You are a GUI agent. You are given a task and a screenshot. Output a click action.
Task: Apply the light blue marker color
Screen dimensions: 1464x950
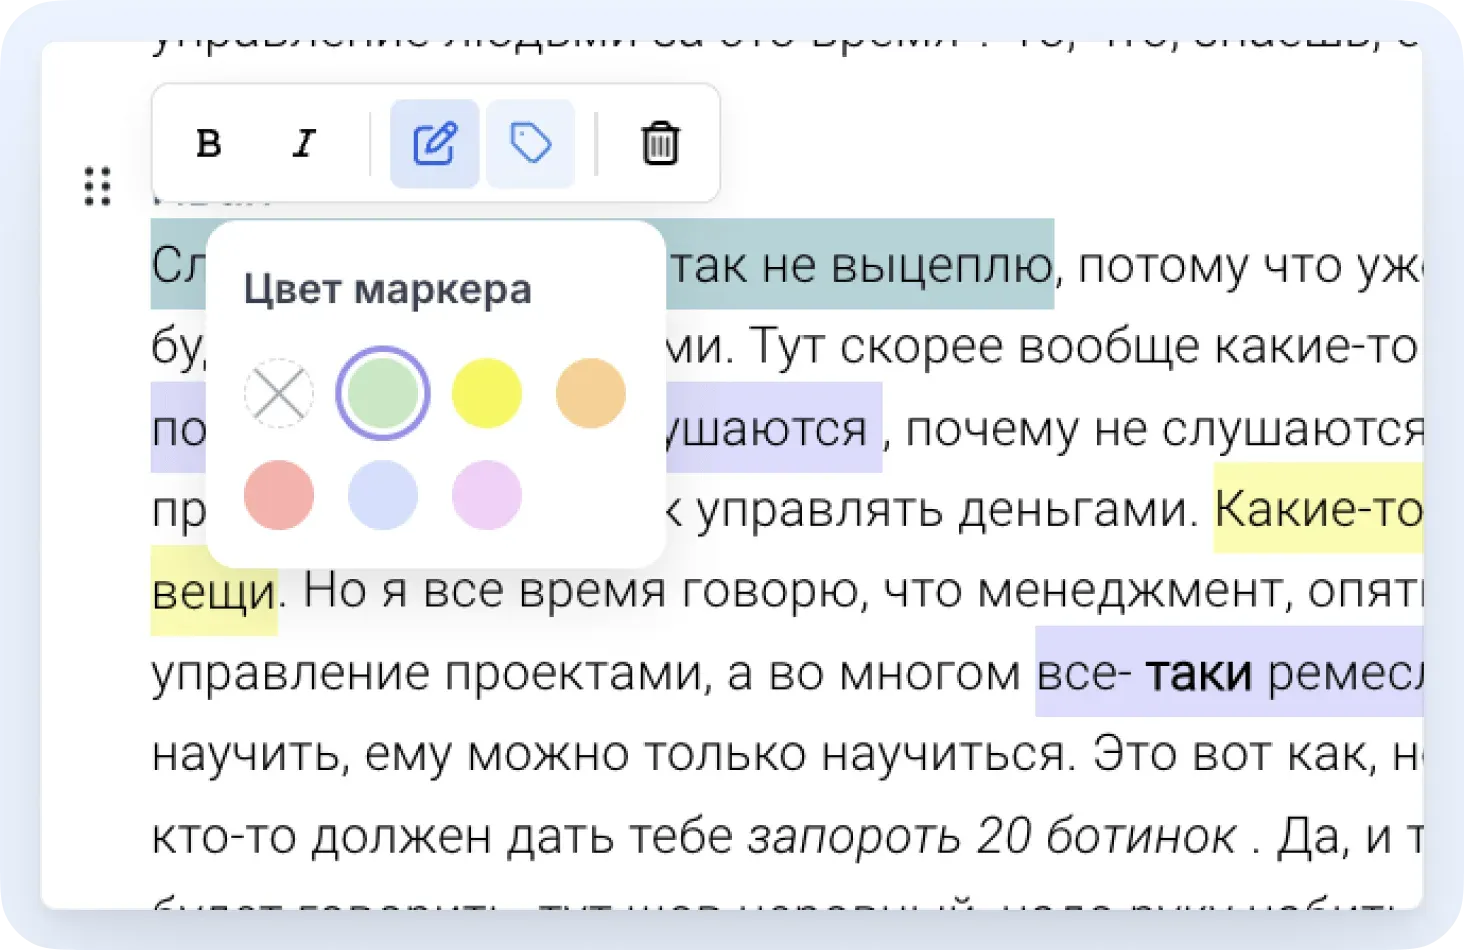pos(383,495)
